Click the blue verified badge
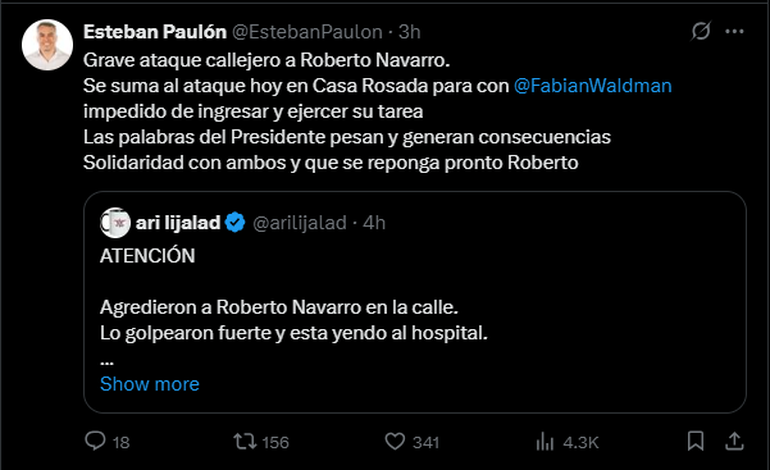Image resolution: width=770 pixels, height=470 pixels. tap(234, 223)
